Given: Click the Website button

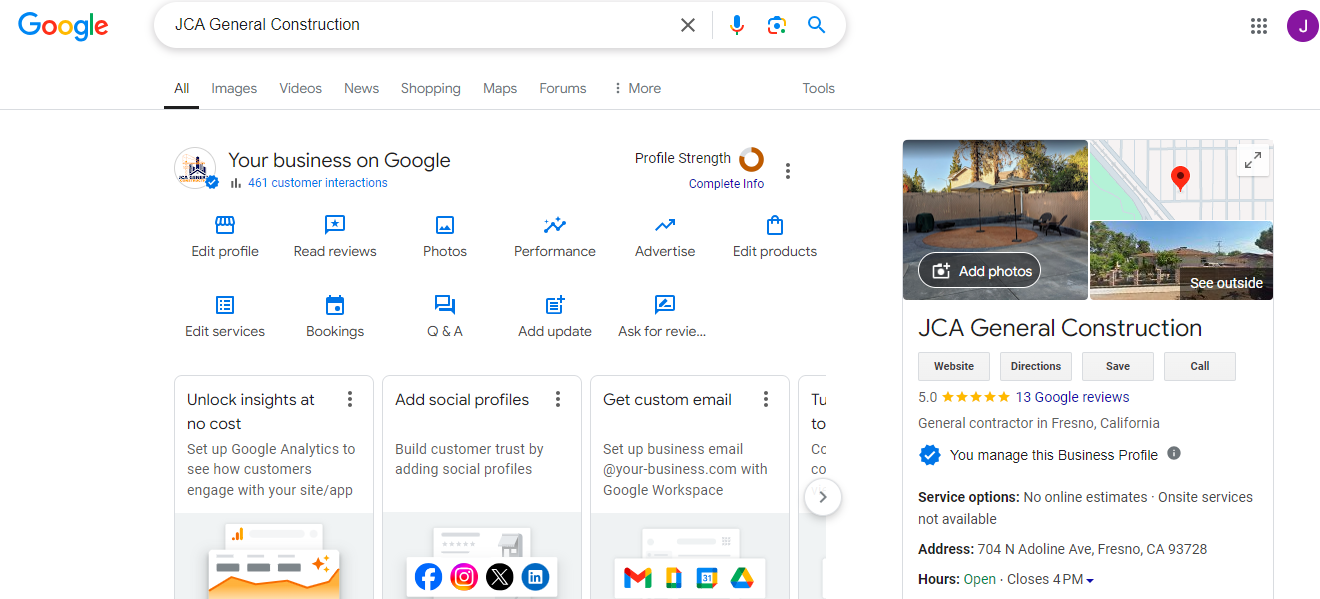Looking at the screenshot, I should 954,366.
